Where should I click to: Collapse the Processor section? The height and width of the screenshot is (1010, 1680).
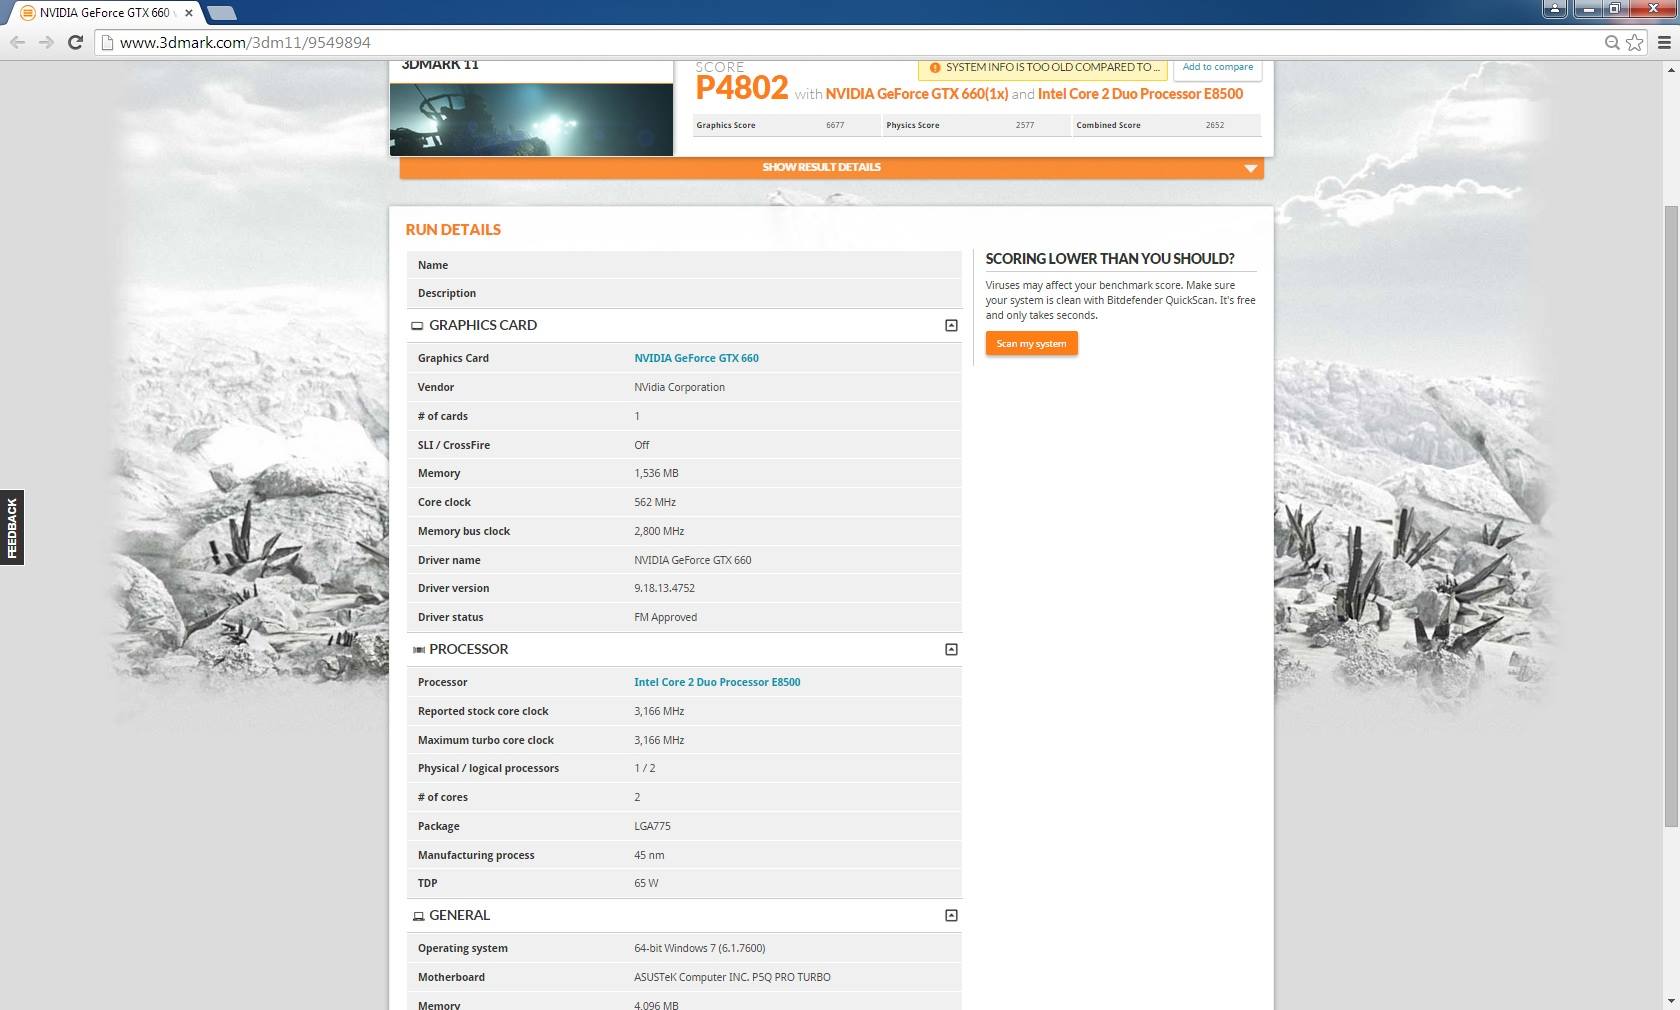click(x=951, y=649)
